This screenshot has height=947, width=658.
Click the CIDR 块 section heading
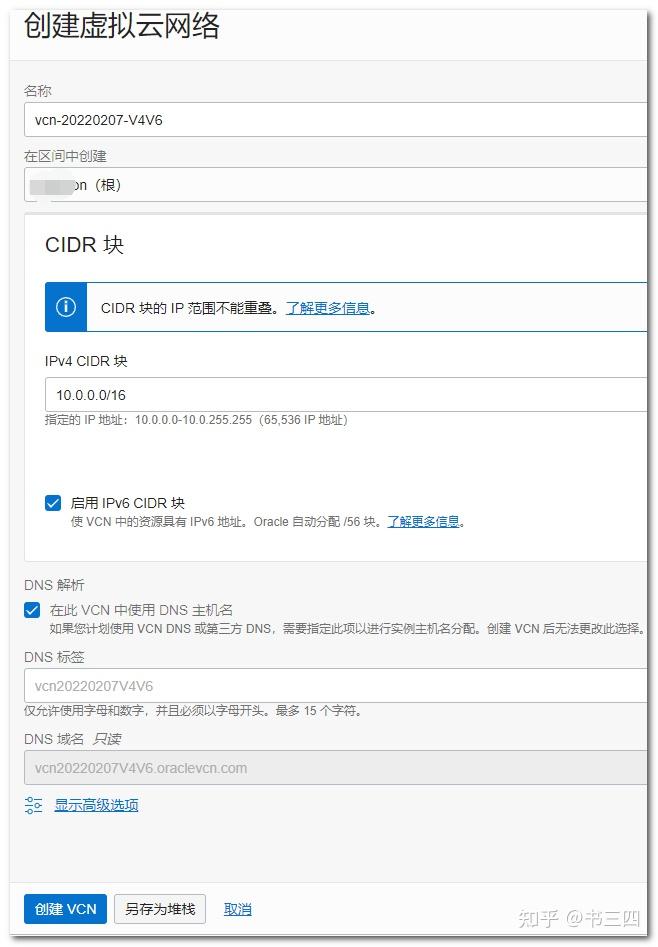(x=84, y=245)
